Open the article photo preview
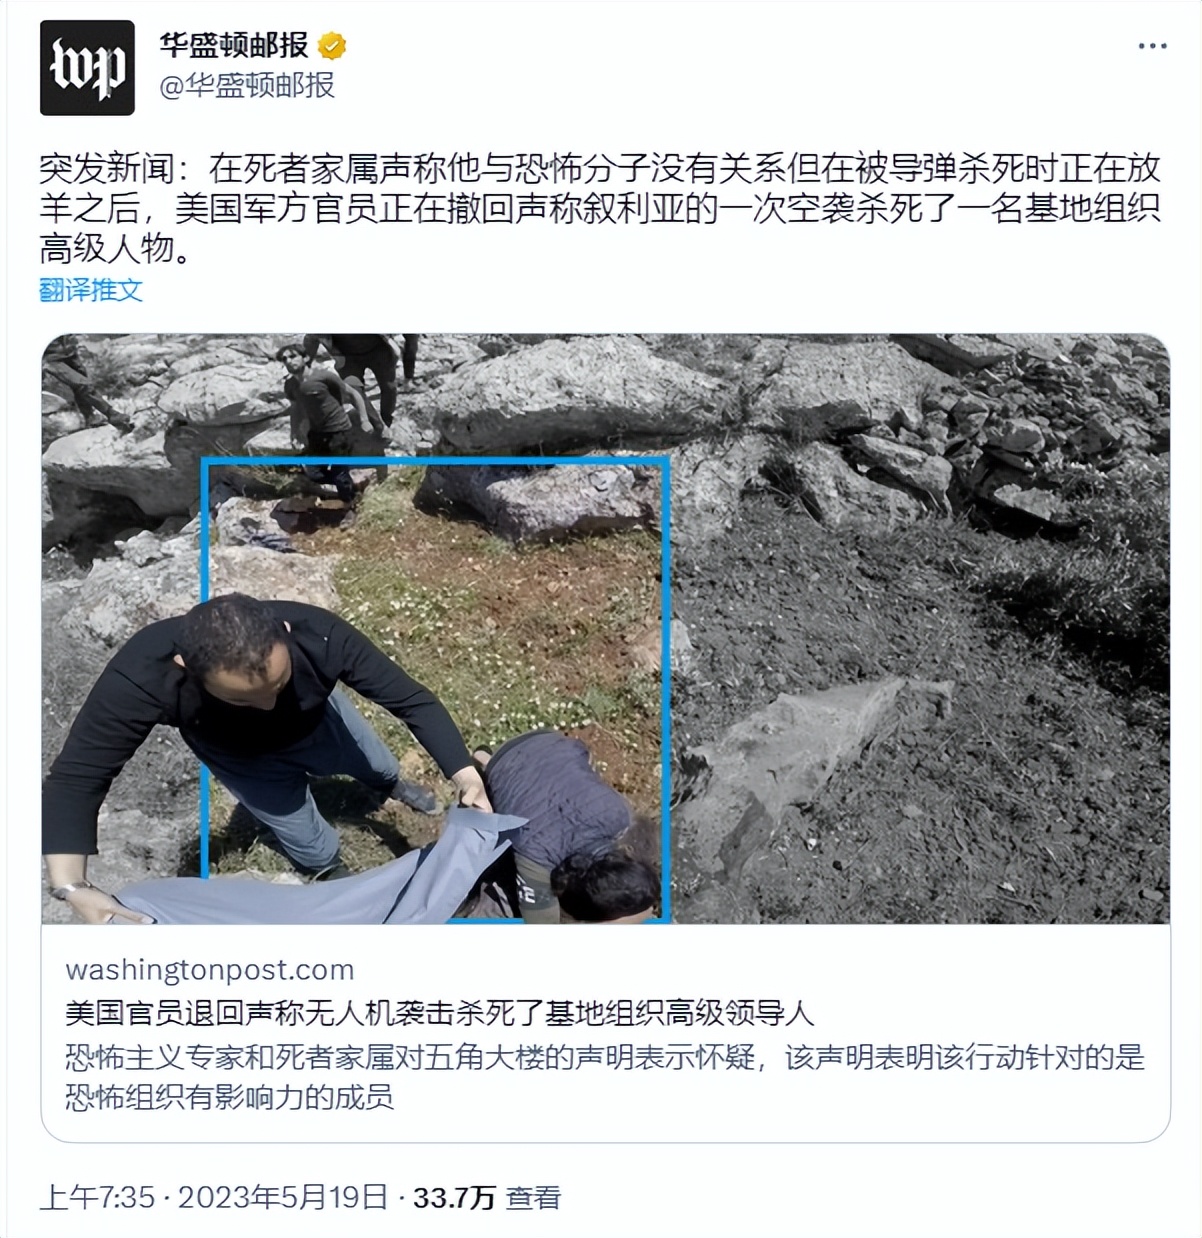This screenshot has width=1202, height=1238. click(605, 628)
